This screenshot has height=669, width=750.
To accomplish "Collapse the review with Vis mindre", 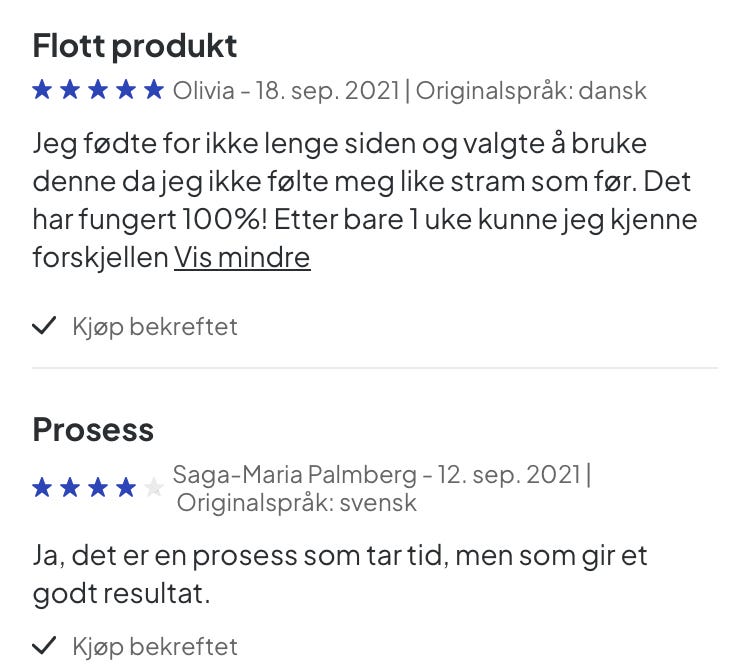I will coord(242,258).
